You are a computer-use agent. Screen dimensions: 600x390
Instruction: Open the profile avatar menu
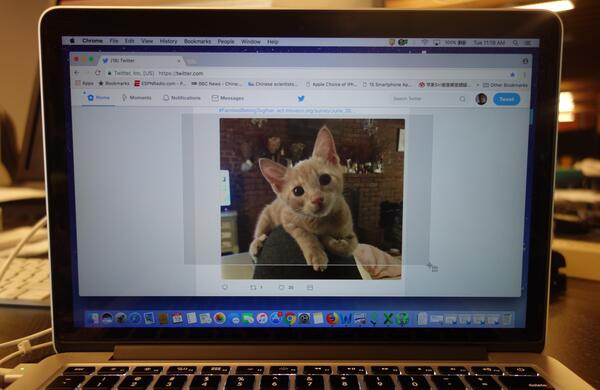(x=481, y=99)
